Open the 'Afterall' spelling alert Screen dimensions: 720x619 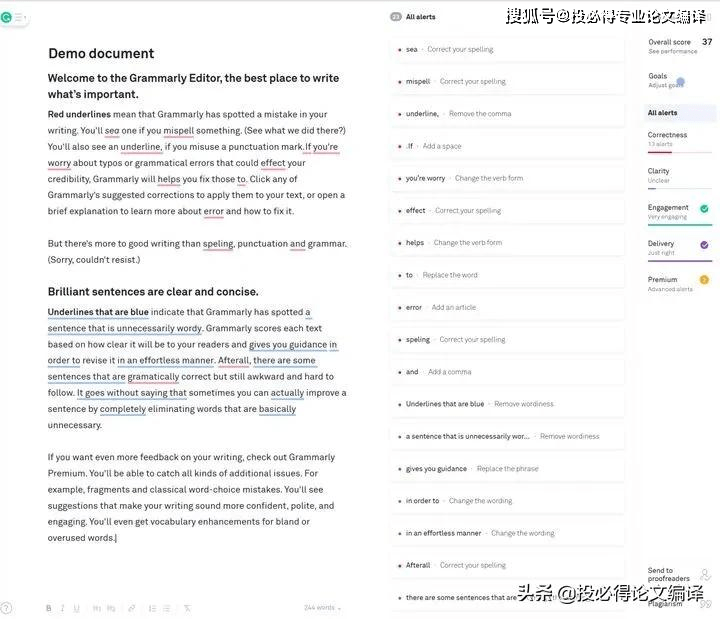(x=508, y=565)
